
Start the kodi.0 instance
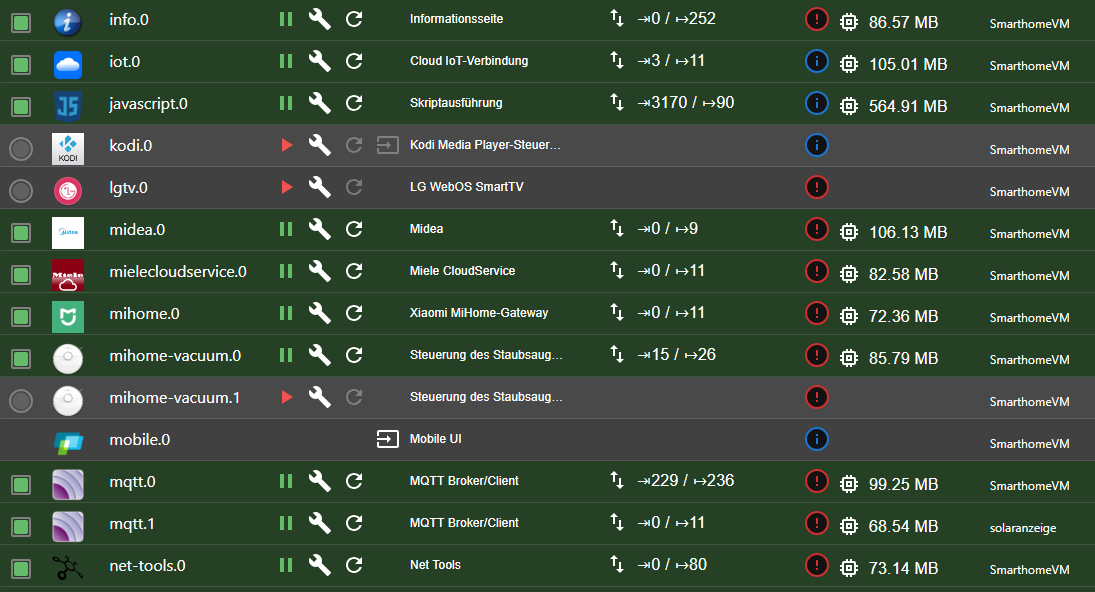click(x=287, y=145)
